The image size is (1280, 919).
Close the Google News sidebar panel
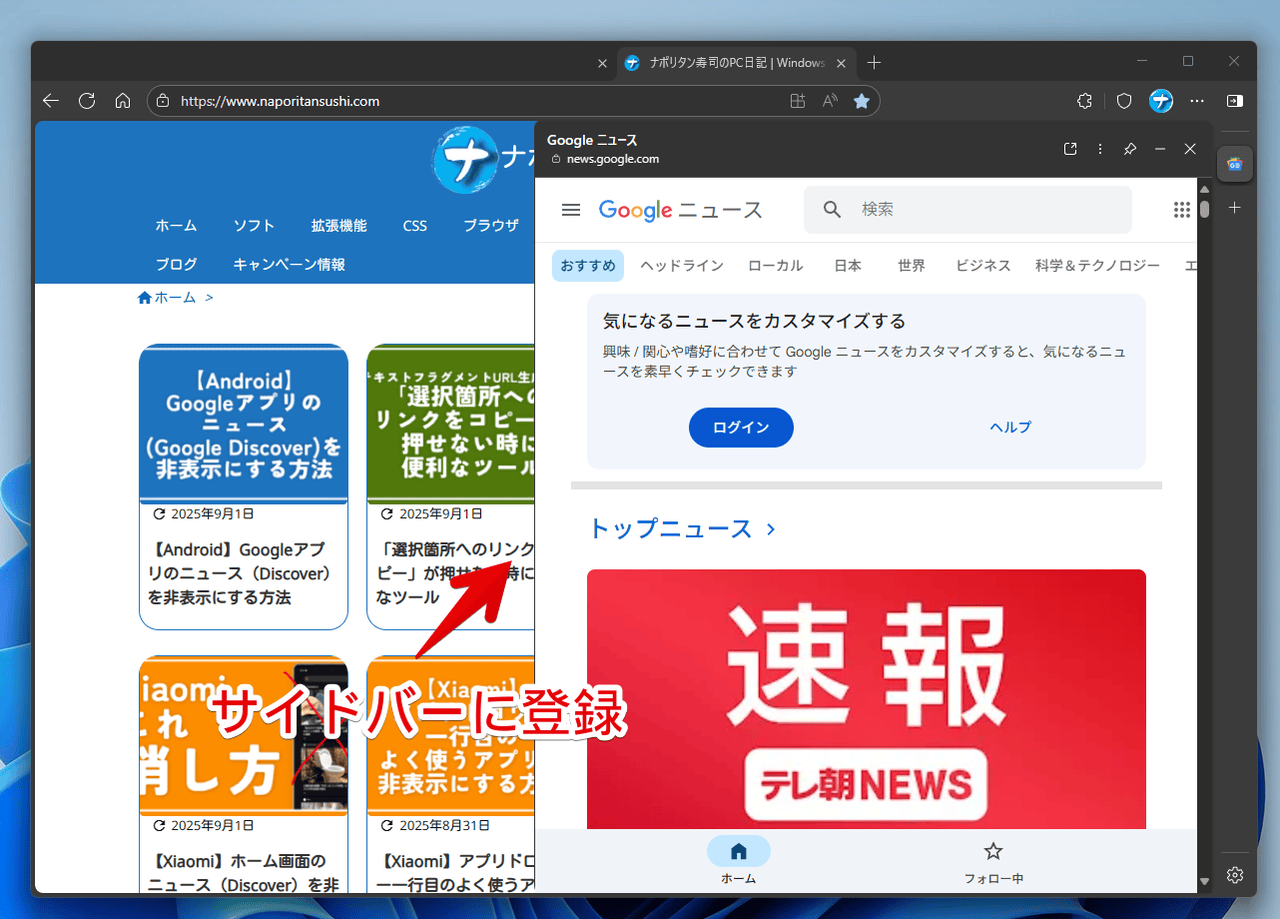[x=1190, y=149]
